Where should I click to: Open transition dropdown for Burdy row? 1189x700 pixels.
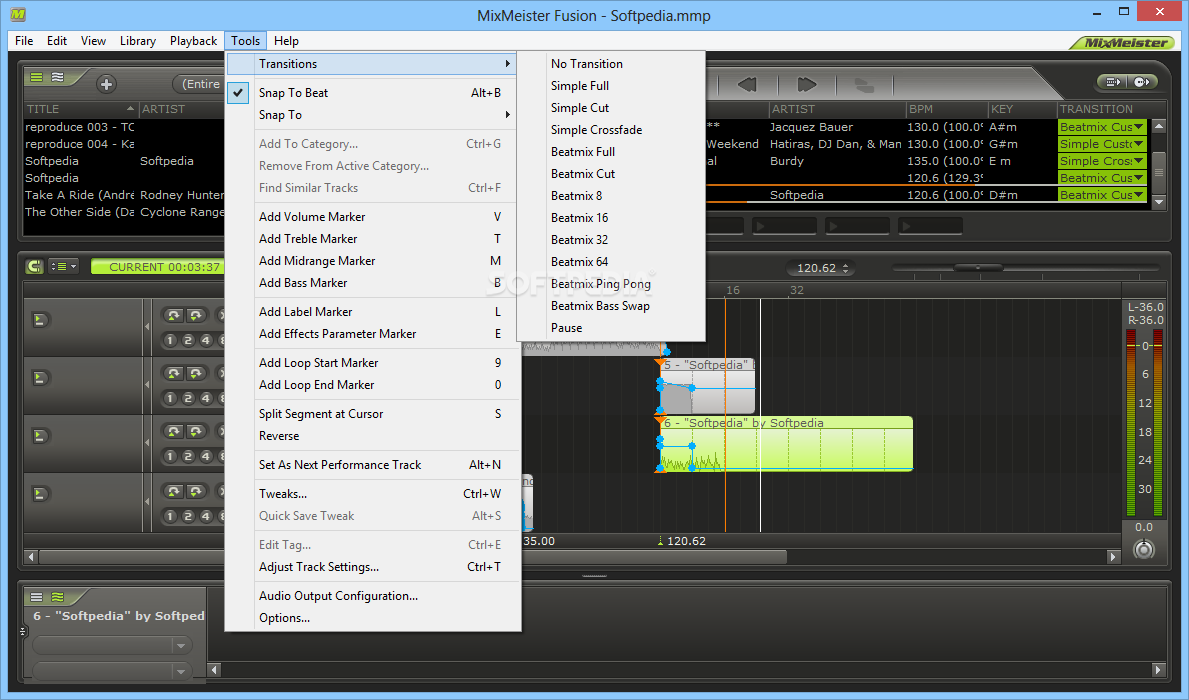tap(1138, 161)
